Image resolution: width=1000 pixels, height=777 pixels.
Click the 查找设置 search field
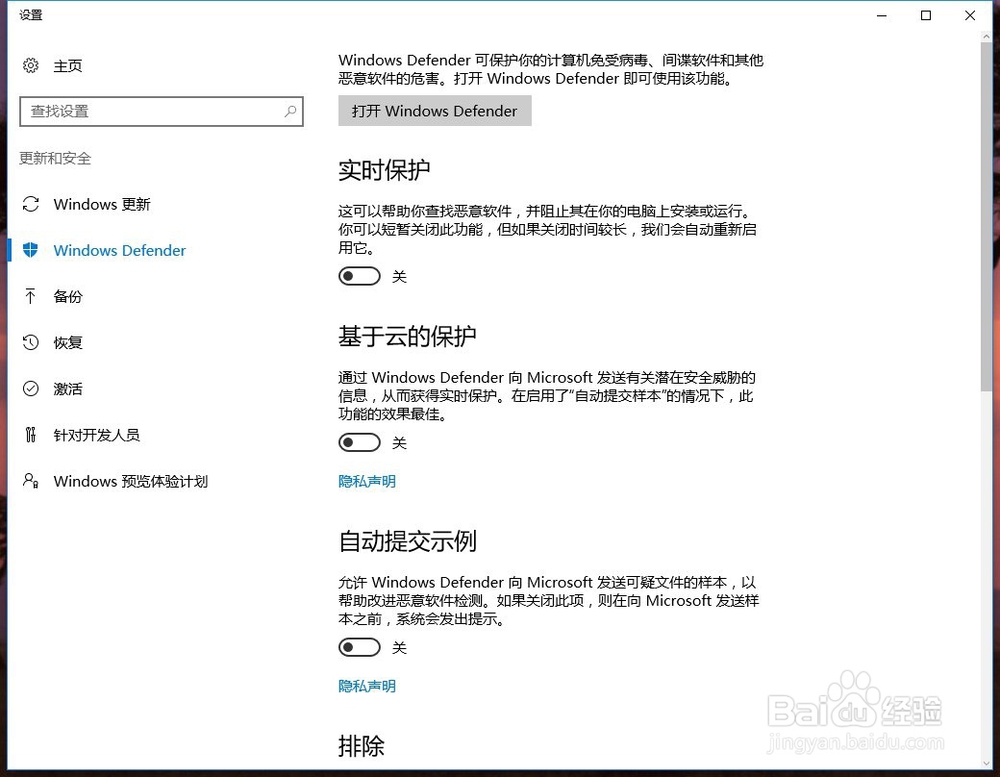point(161,112)
